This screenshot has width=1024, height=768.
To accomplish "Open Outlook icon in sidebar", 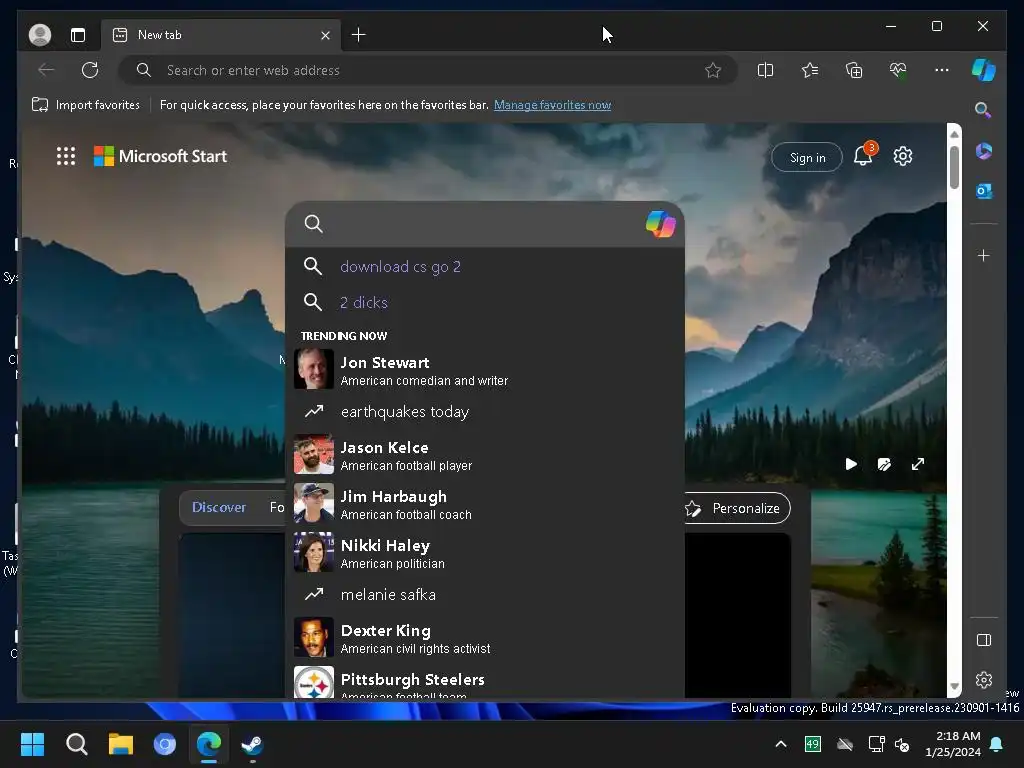I will [x=984, y=191].
